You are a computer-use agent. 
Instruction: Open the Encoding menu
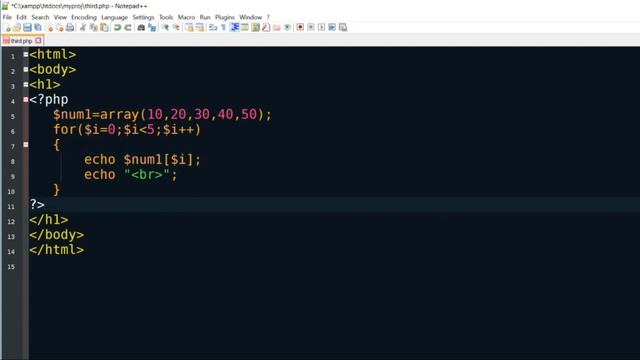coord(84,17)
